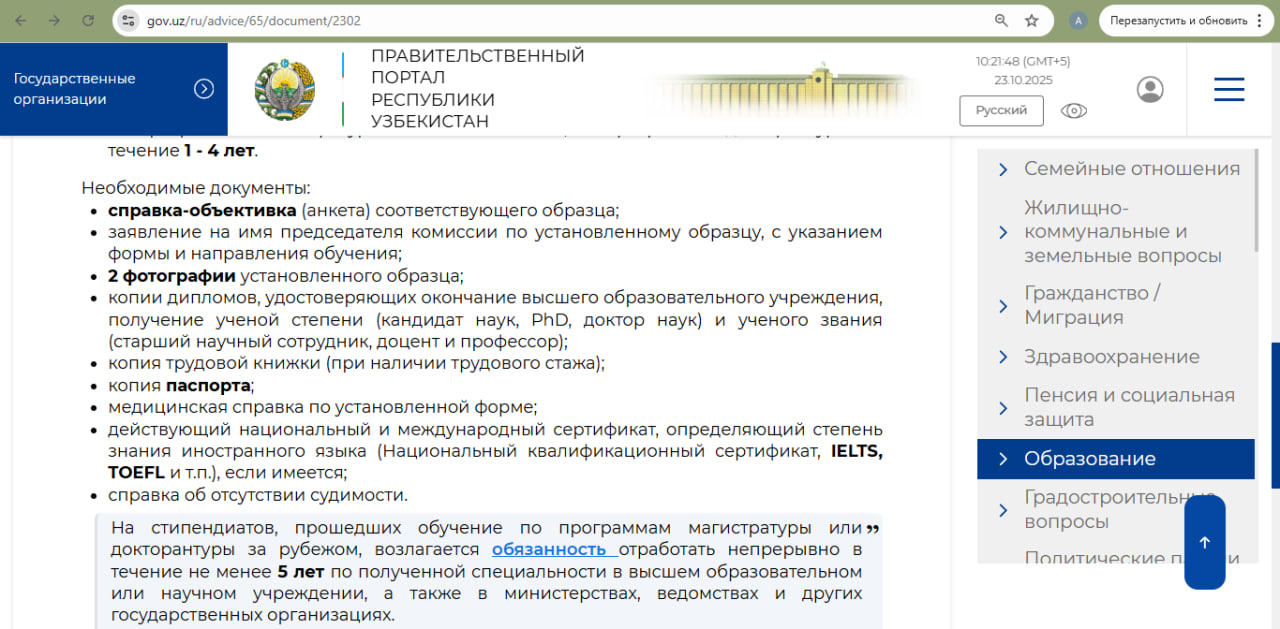The image size is (1280, 629).
Task: Reload the page using refresh icon
Action: tap(88, 20)
